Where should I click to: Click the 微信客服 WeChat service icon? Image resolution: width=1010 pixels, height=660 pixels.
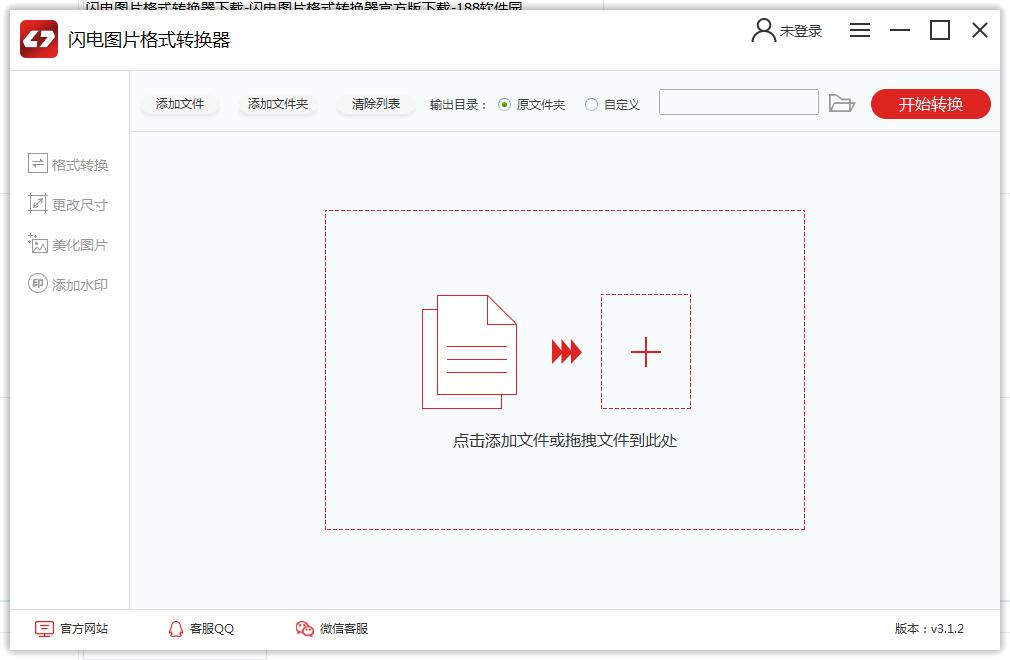point(332,629)
